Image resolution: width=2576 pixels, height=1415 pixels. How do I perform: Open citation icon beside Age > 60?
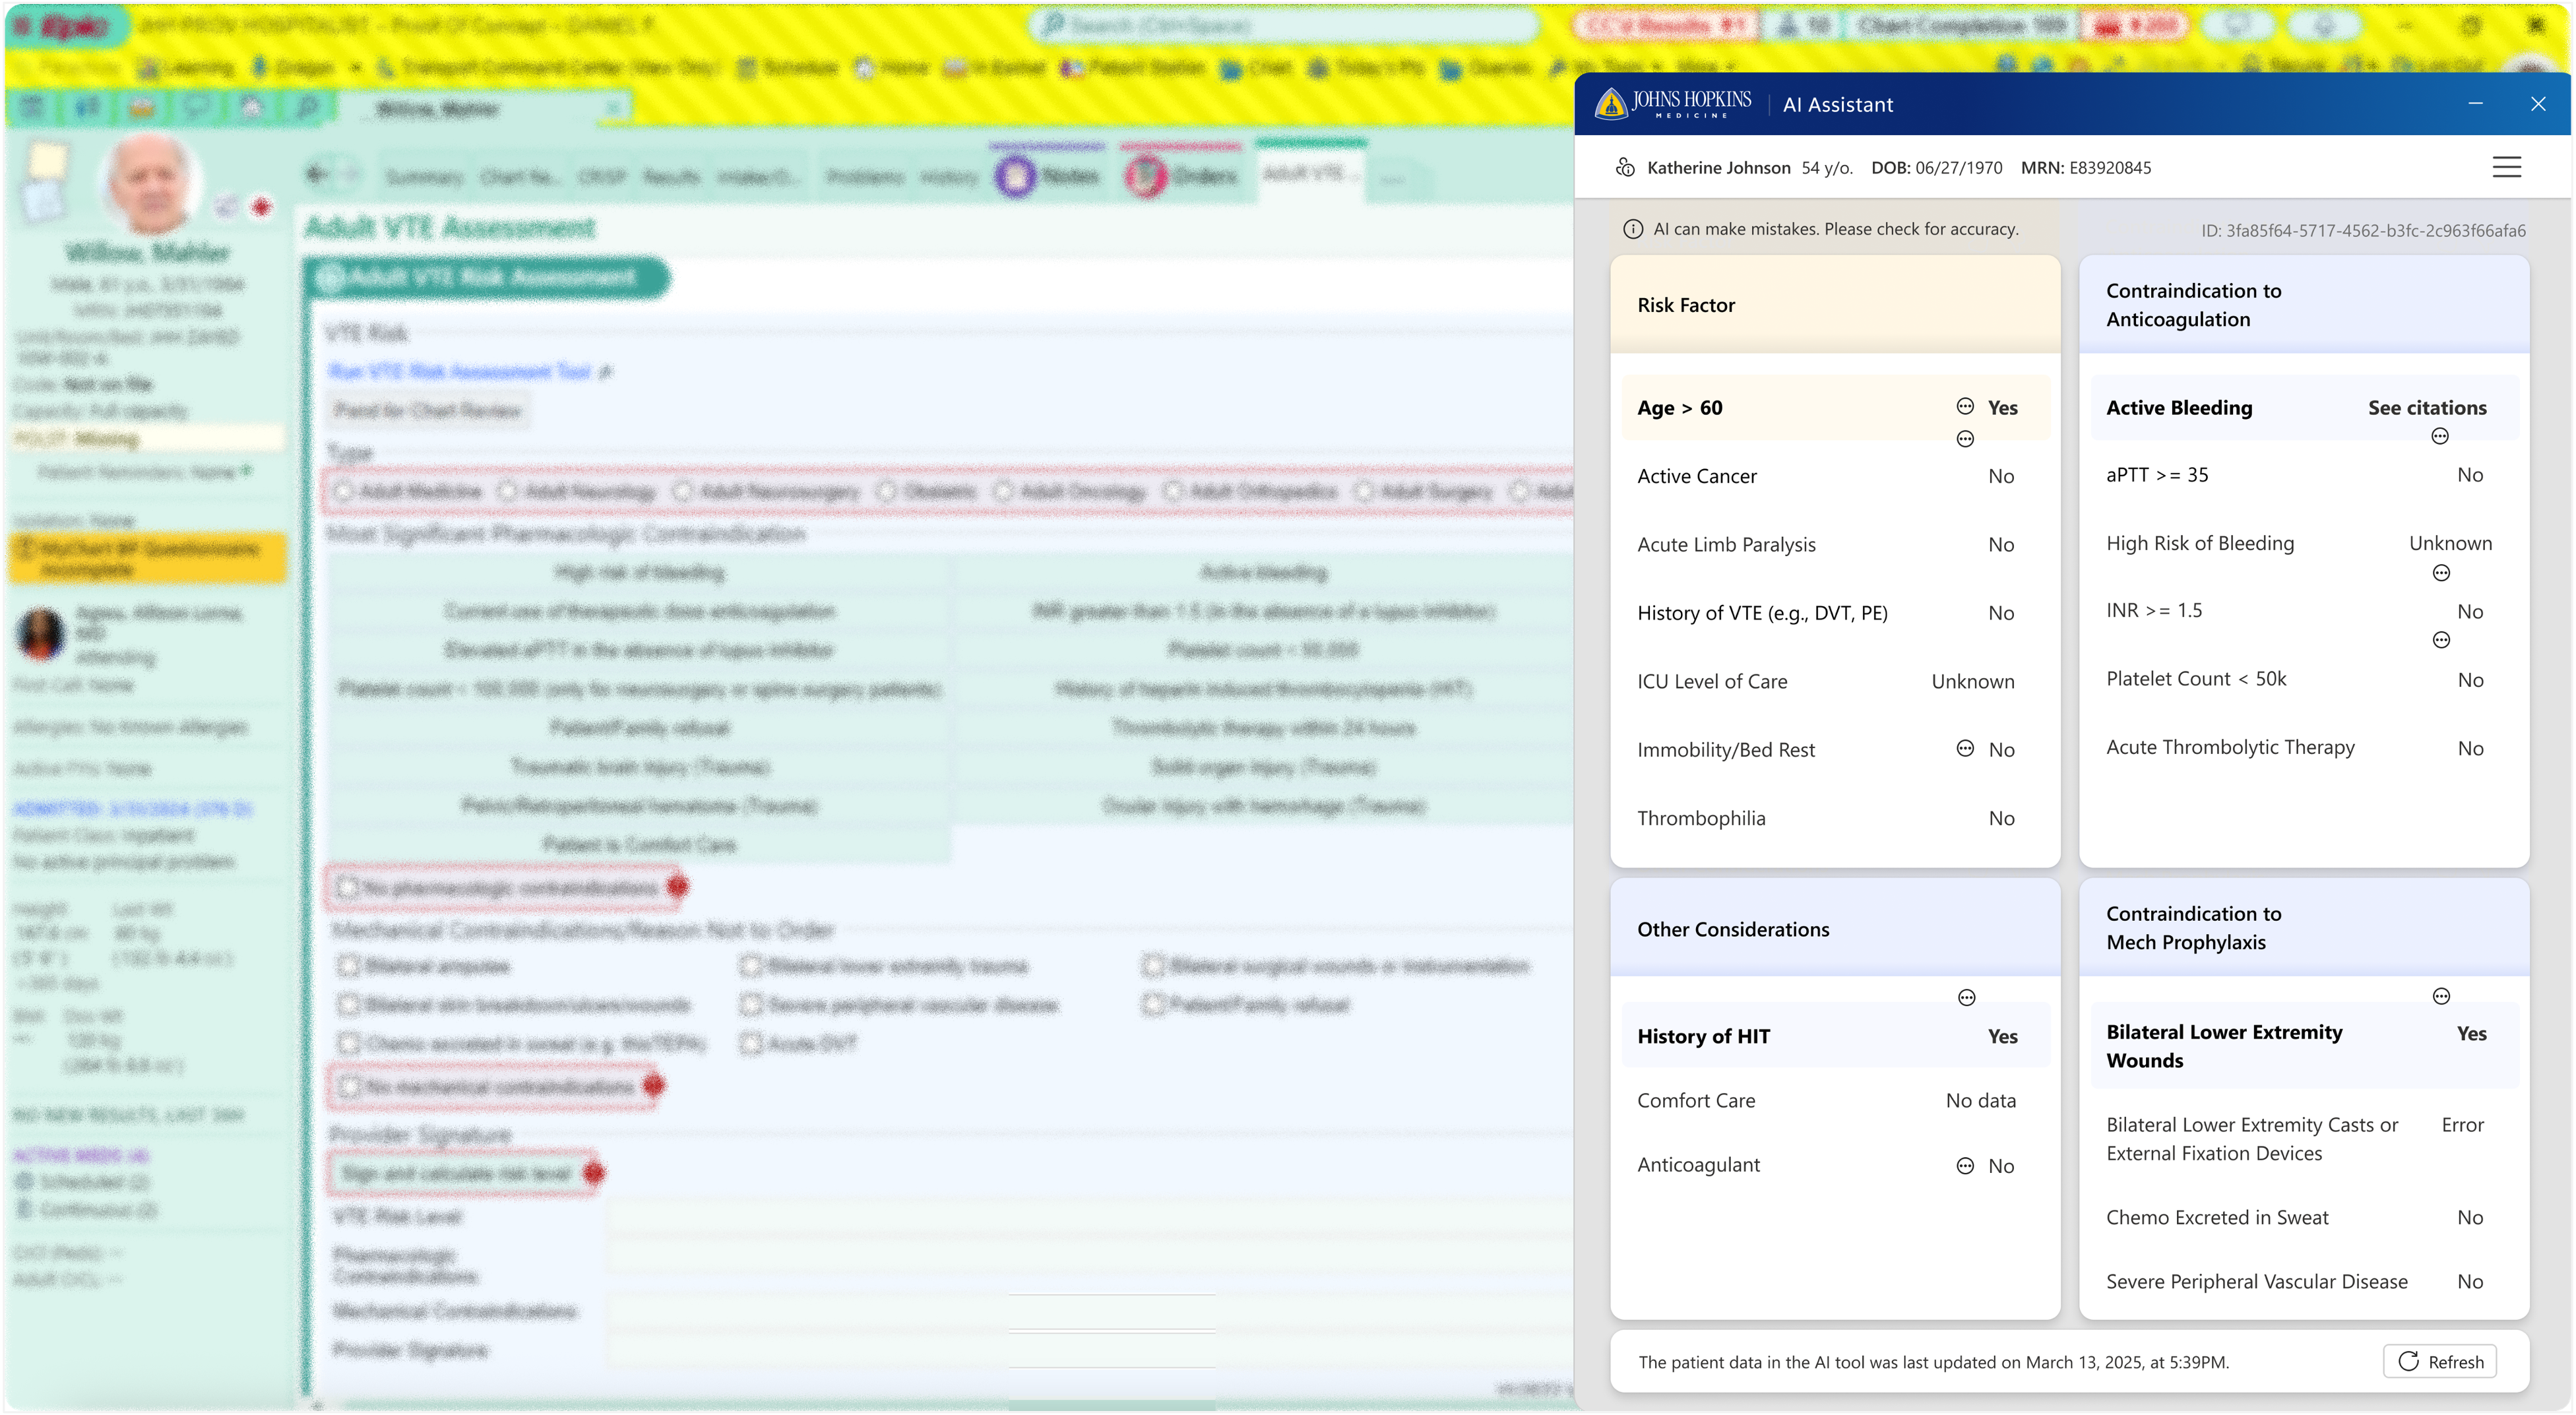click(x=1964, y=406)
